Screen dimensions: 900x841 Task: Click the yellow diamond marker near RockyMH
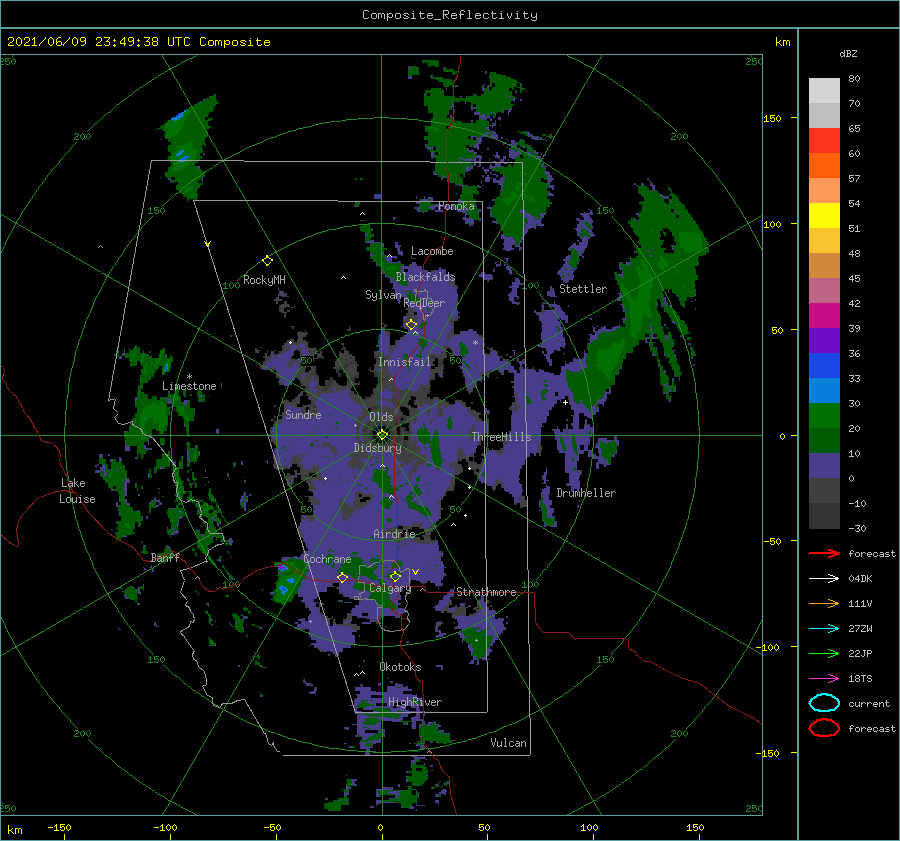[267, 261]
